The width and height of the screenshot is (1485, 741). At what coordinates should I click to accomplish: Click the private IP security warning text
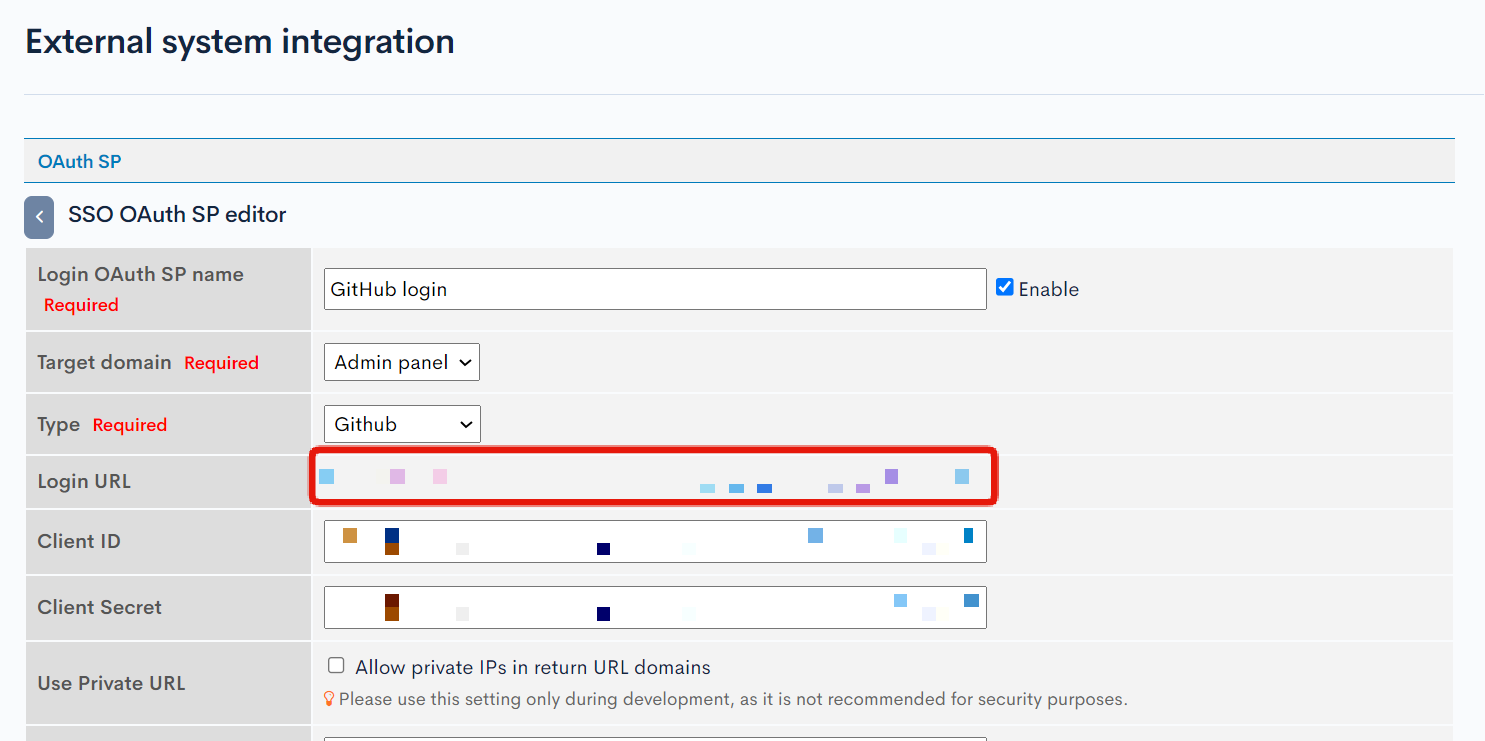point(733,699)
